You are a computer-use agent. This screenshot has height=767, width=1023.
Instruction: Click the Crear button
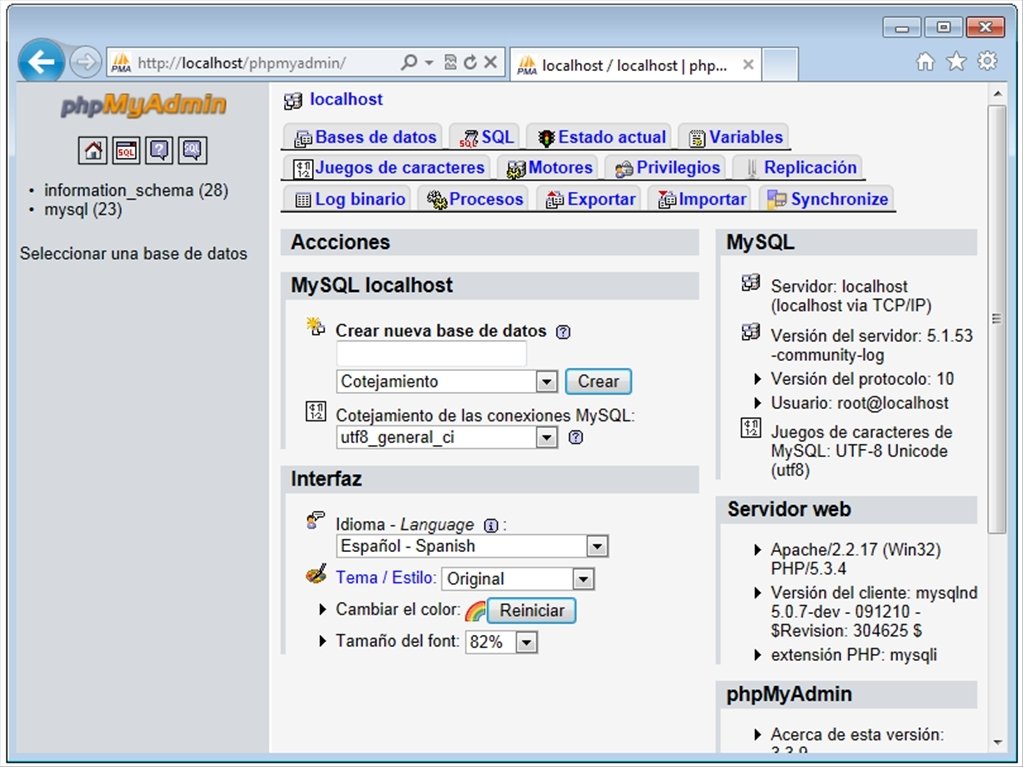click(x=598, y=382)
